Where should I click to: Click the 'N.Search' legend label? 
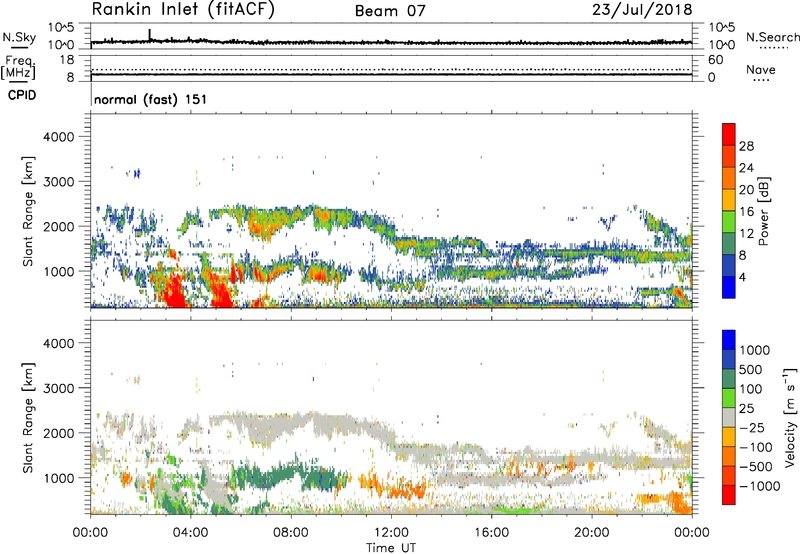772,37
